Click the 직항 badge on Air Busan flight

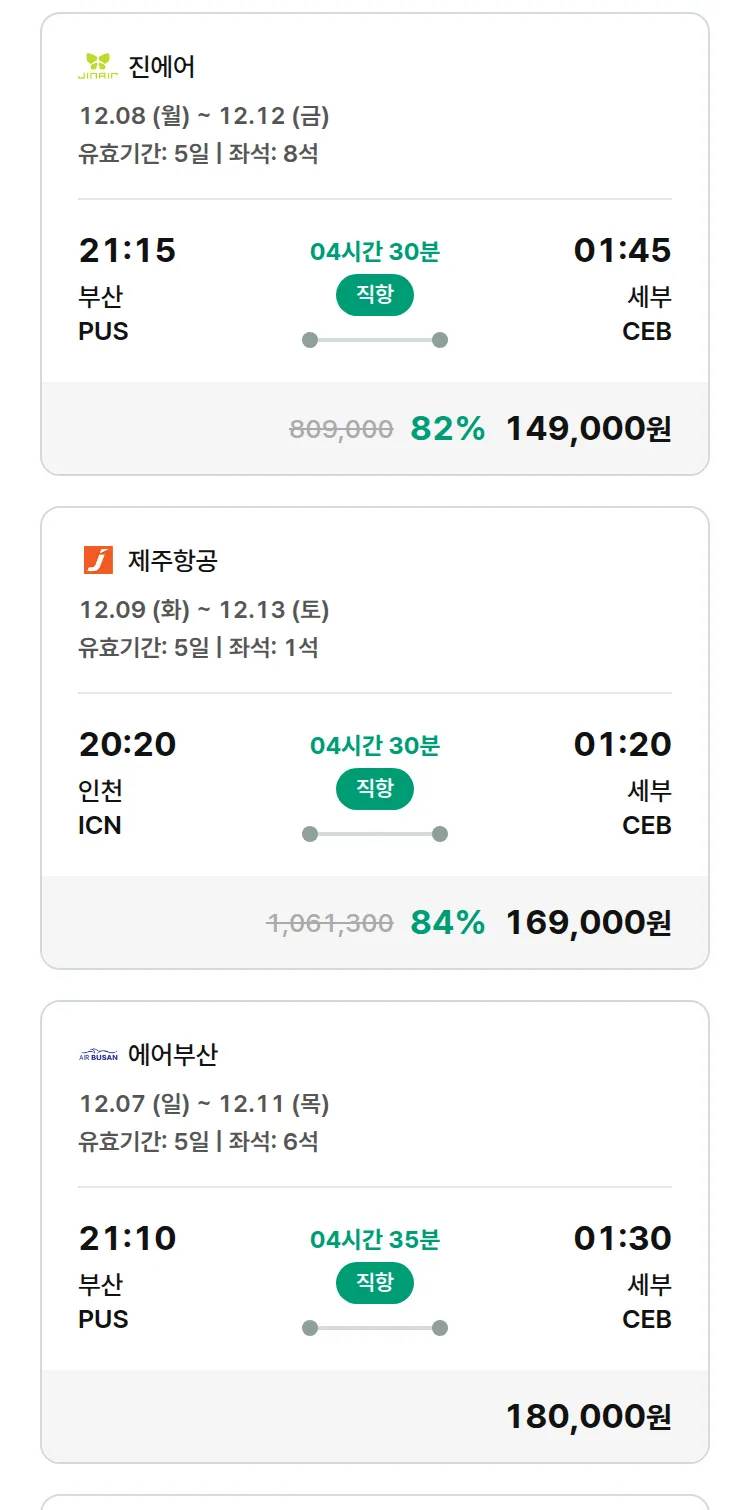374,1283
